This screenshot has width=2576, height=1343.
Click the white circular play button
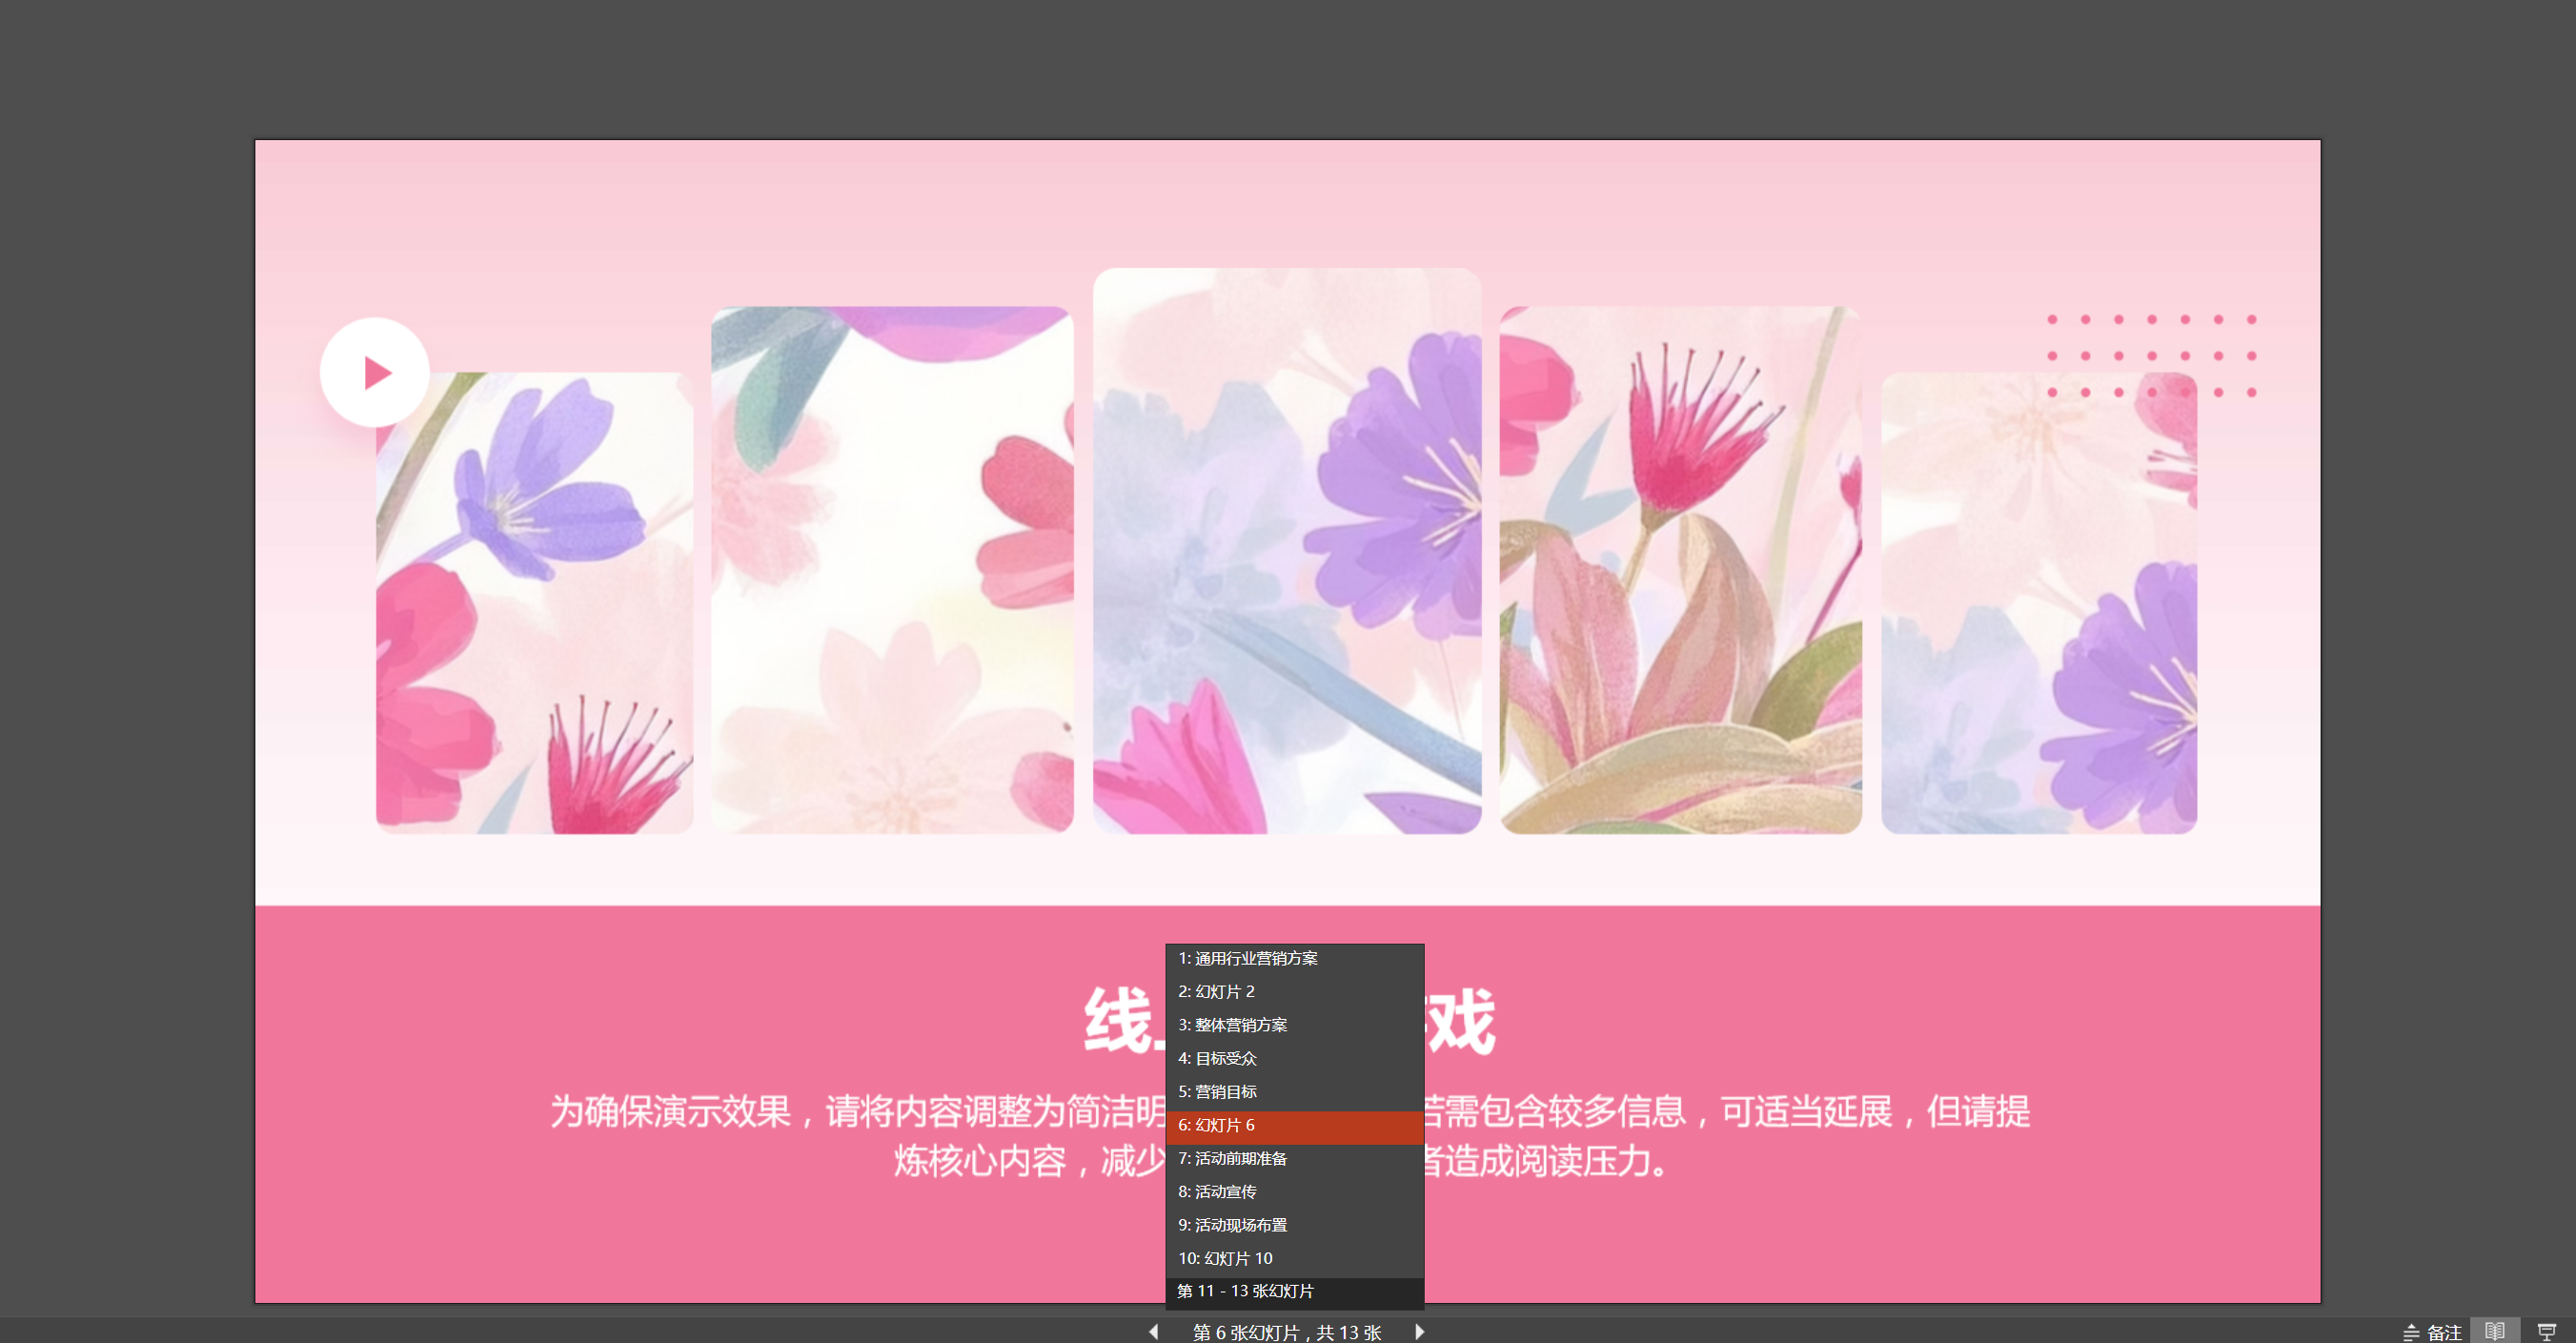coord(375,372)
